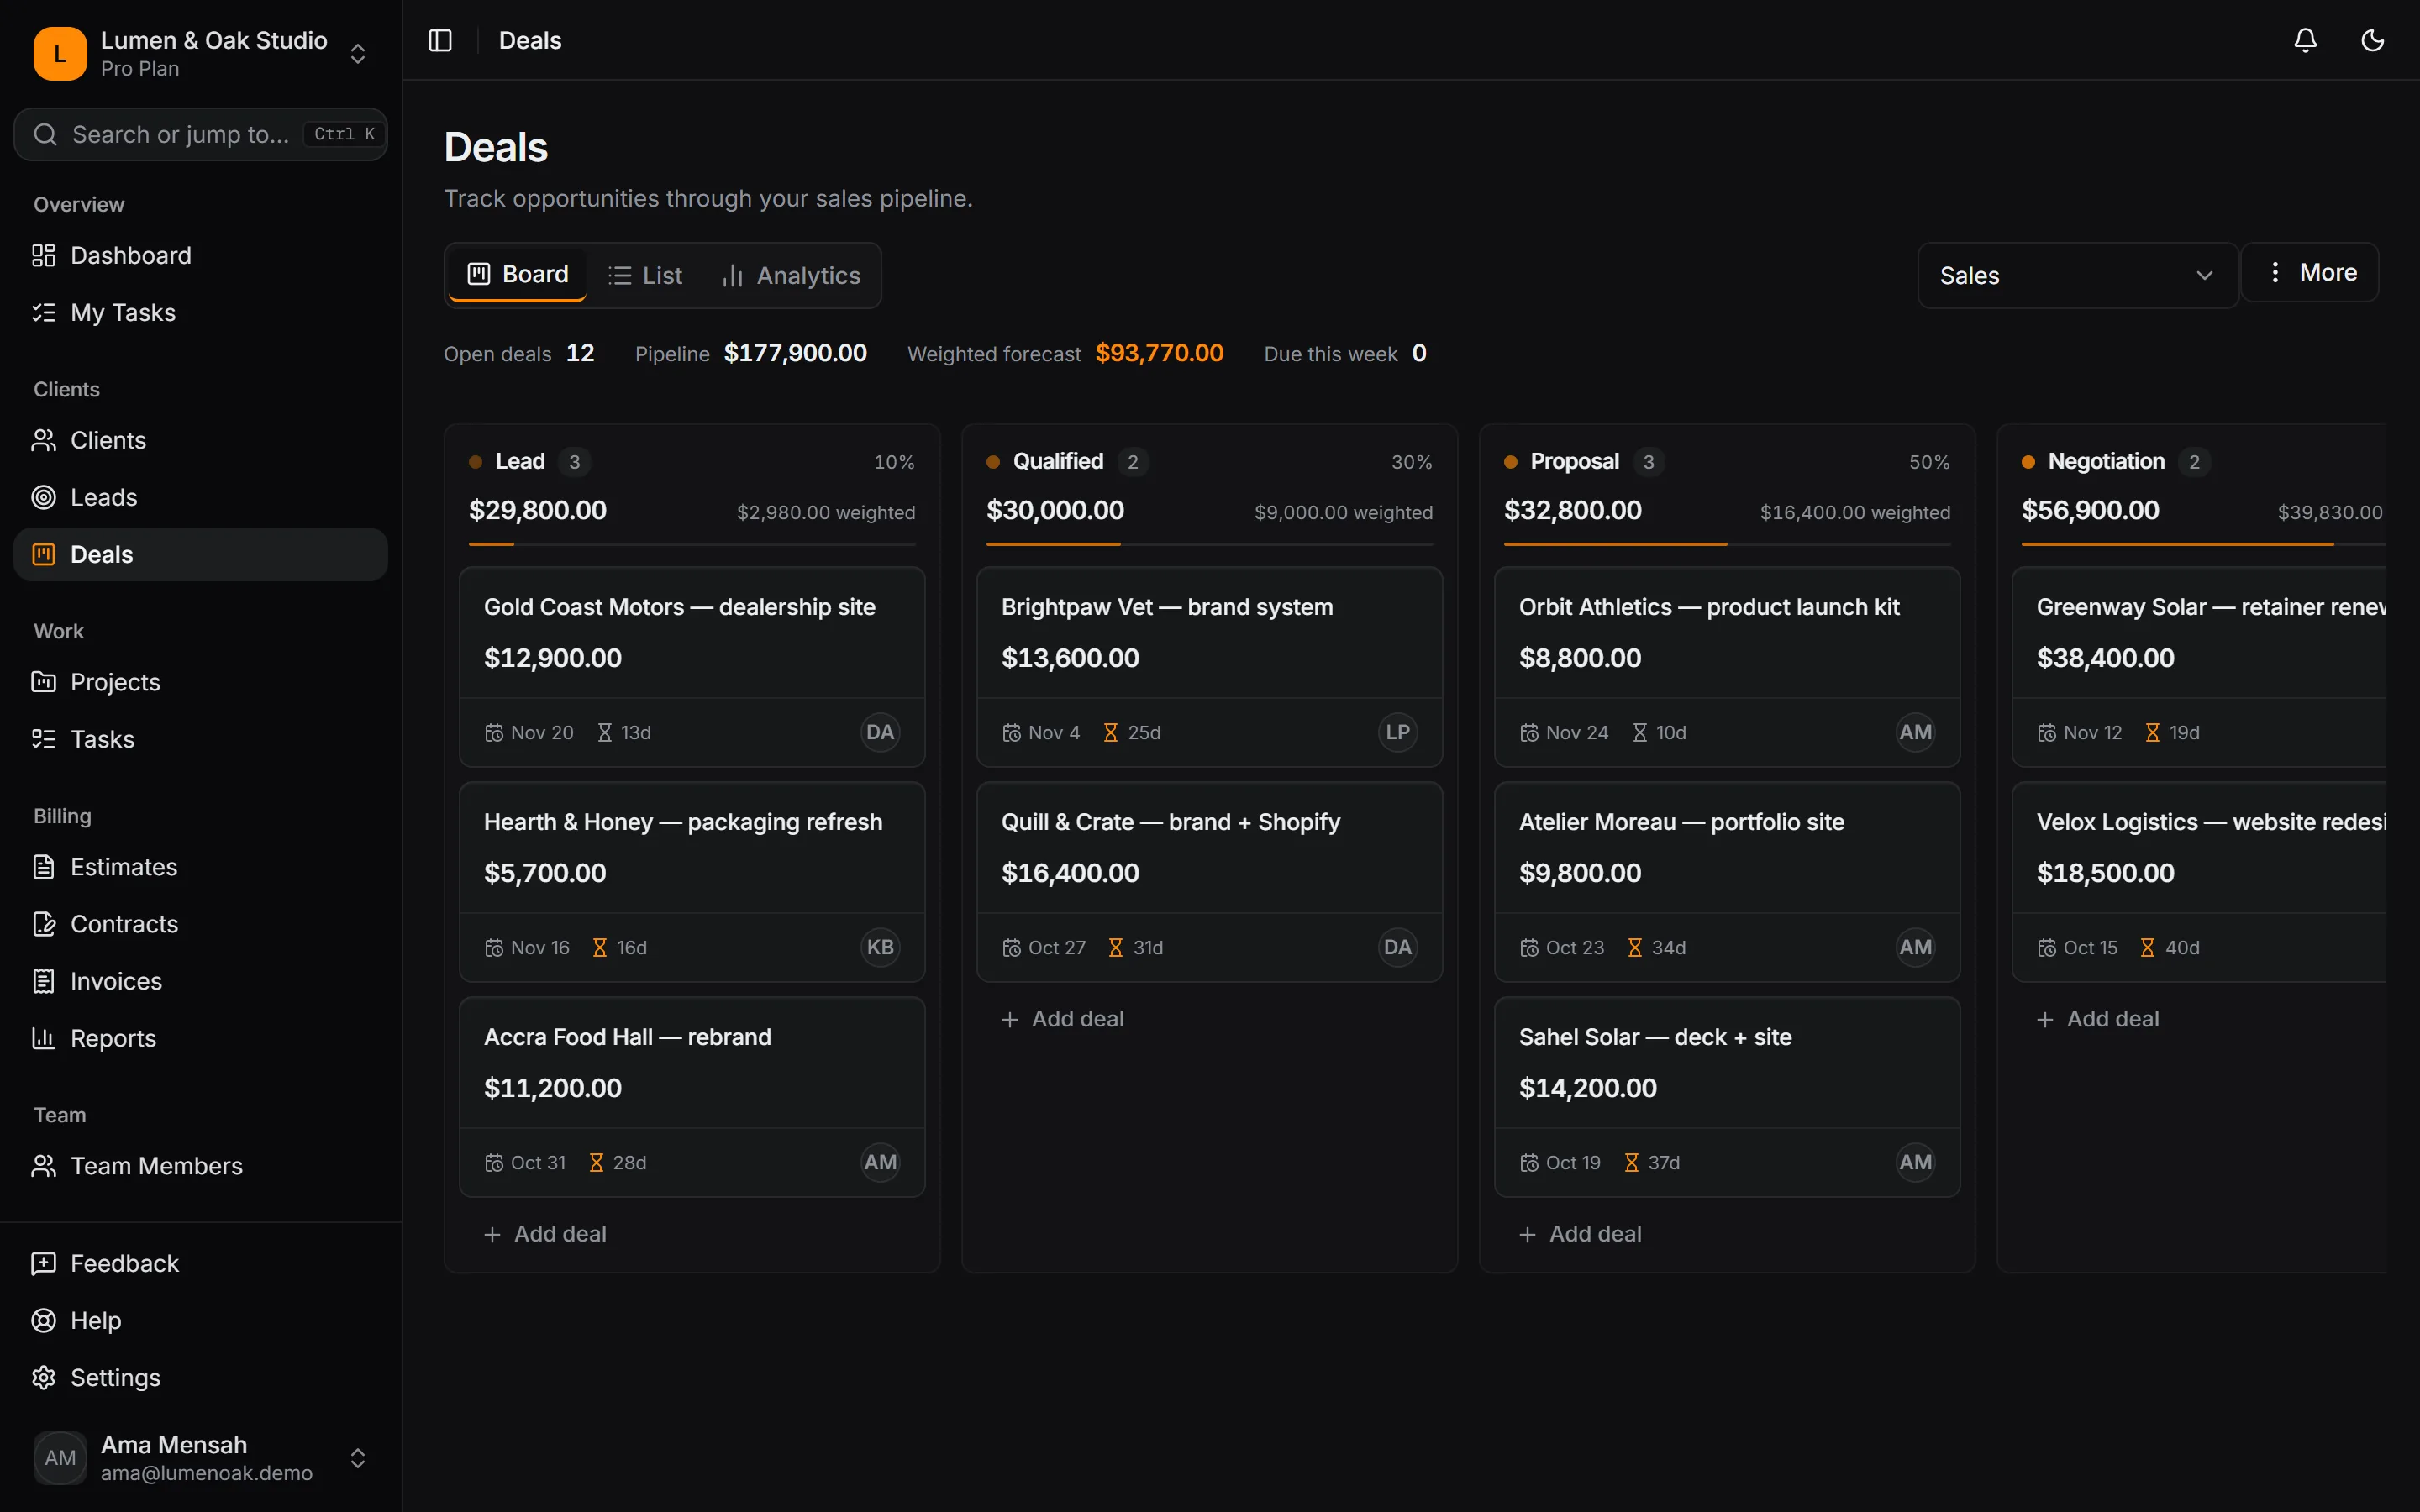Expand the Ama Mensah account menu
Screen dimensions: 2420x1512
click(200, 1458)
